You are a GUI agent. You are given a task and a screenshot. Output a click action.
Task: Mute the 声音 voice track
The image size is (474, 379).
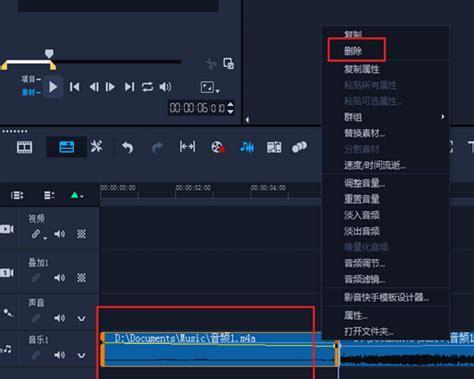point(60,318)
